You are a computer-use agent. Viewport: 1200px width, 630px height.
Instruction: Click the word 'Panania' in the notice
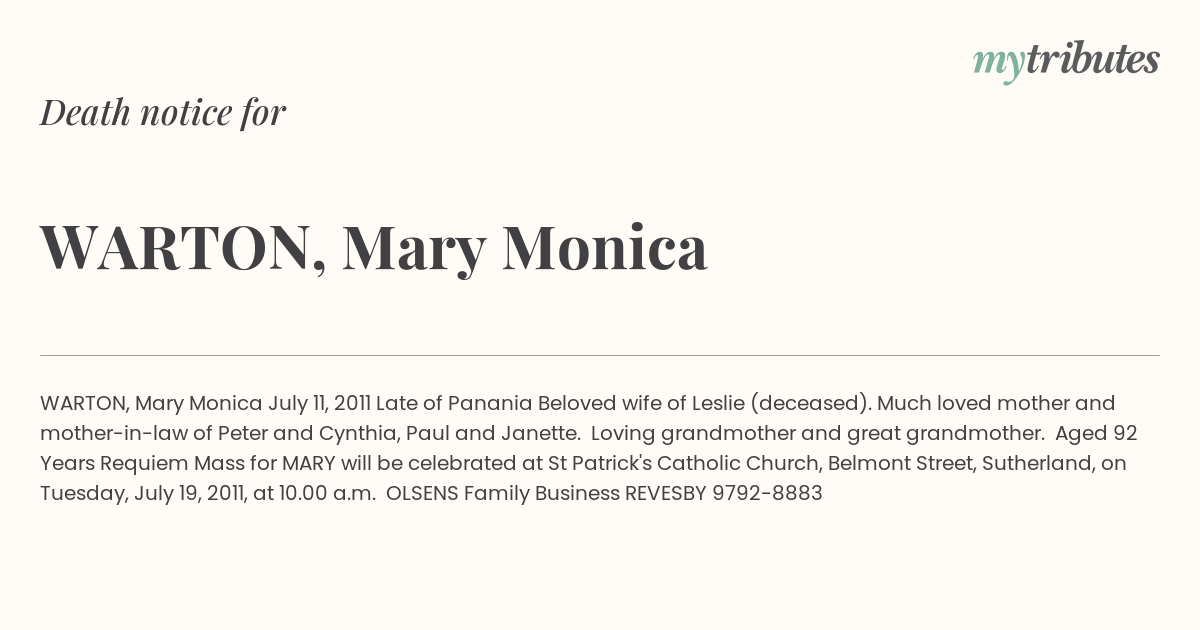490,403
